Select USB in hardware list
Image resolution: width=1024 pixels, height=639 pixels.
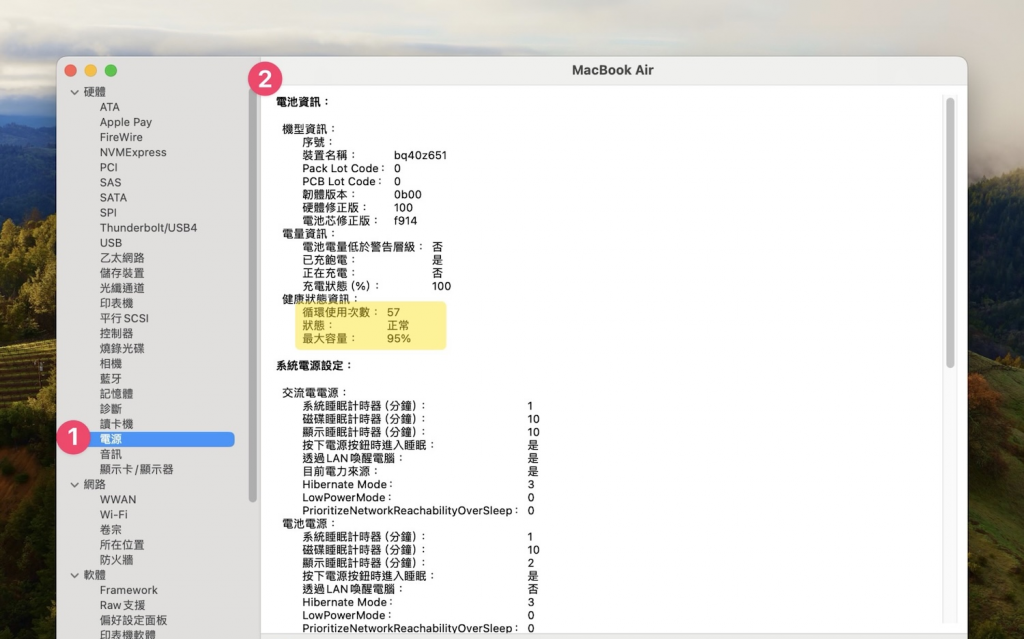click(x=110, y=242)
